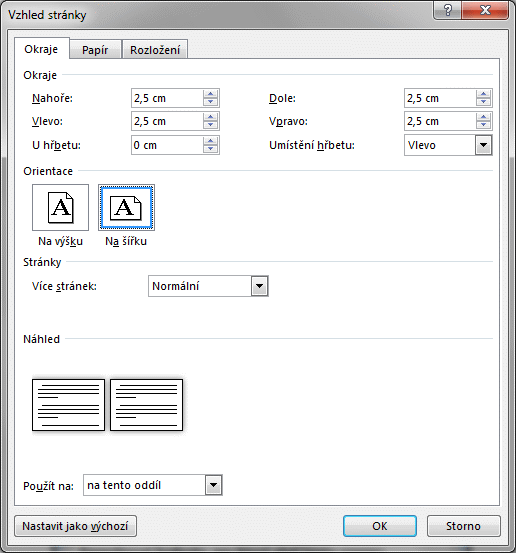Increase the Nahoře margin with up arrow
The width and height of the screenshot is (516, 553).
tap(211, 94)
